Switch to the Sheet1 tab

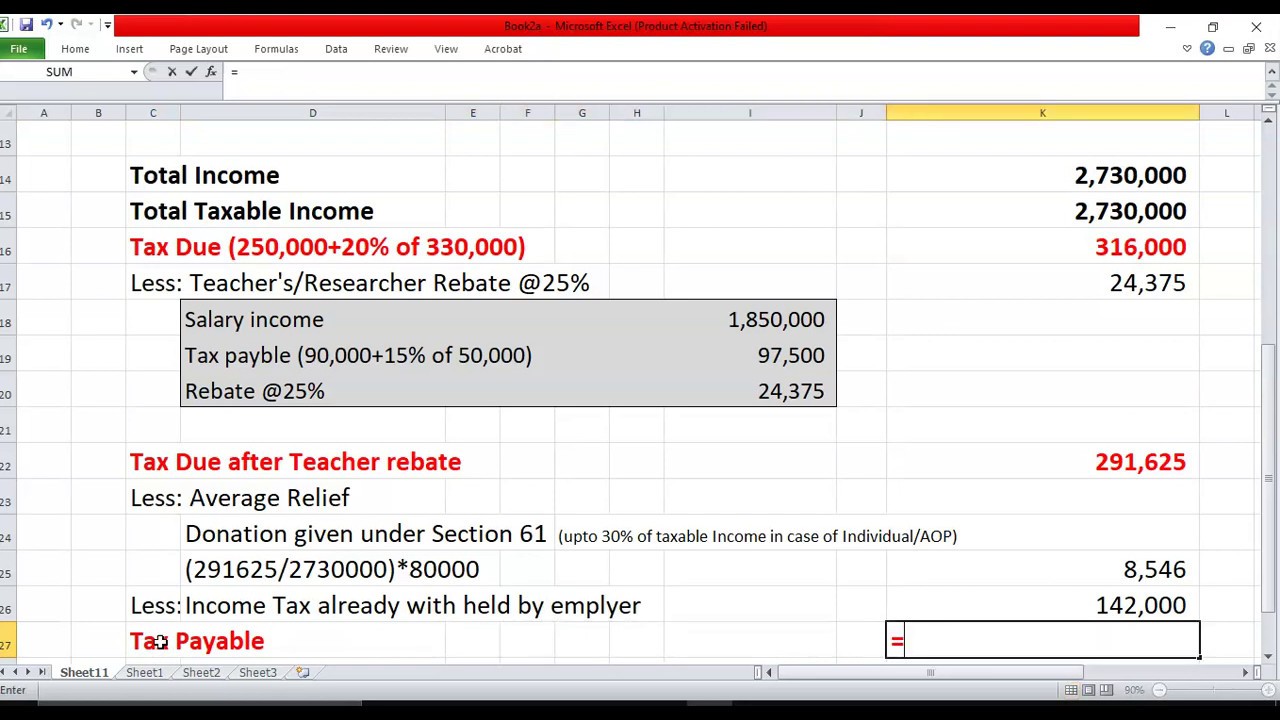[144, 673]
